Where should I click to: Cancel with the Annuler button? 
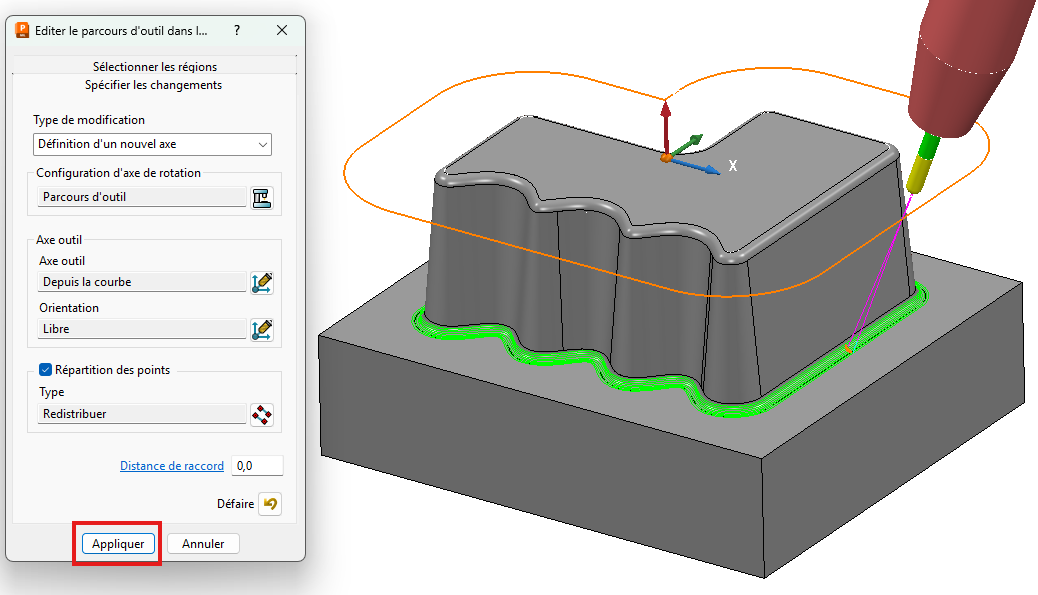(203, 544)
